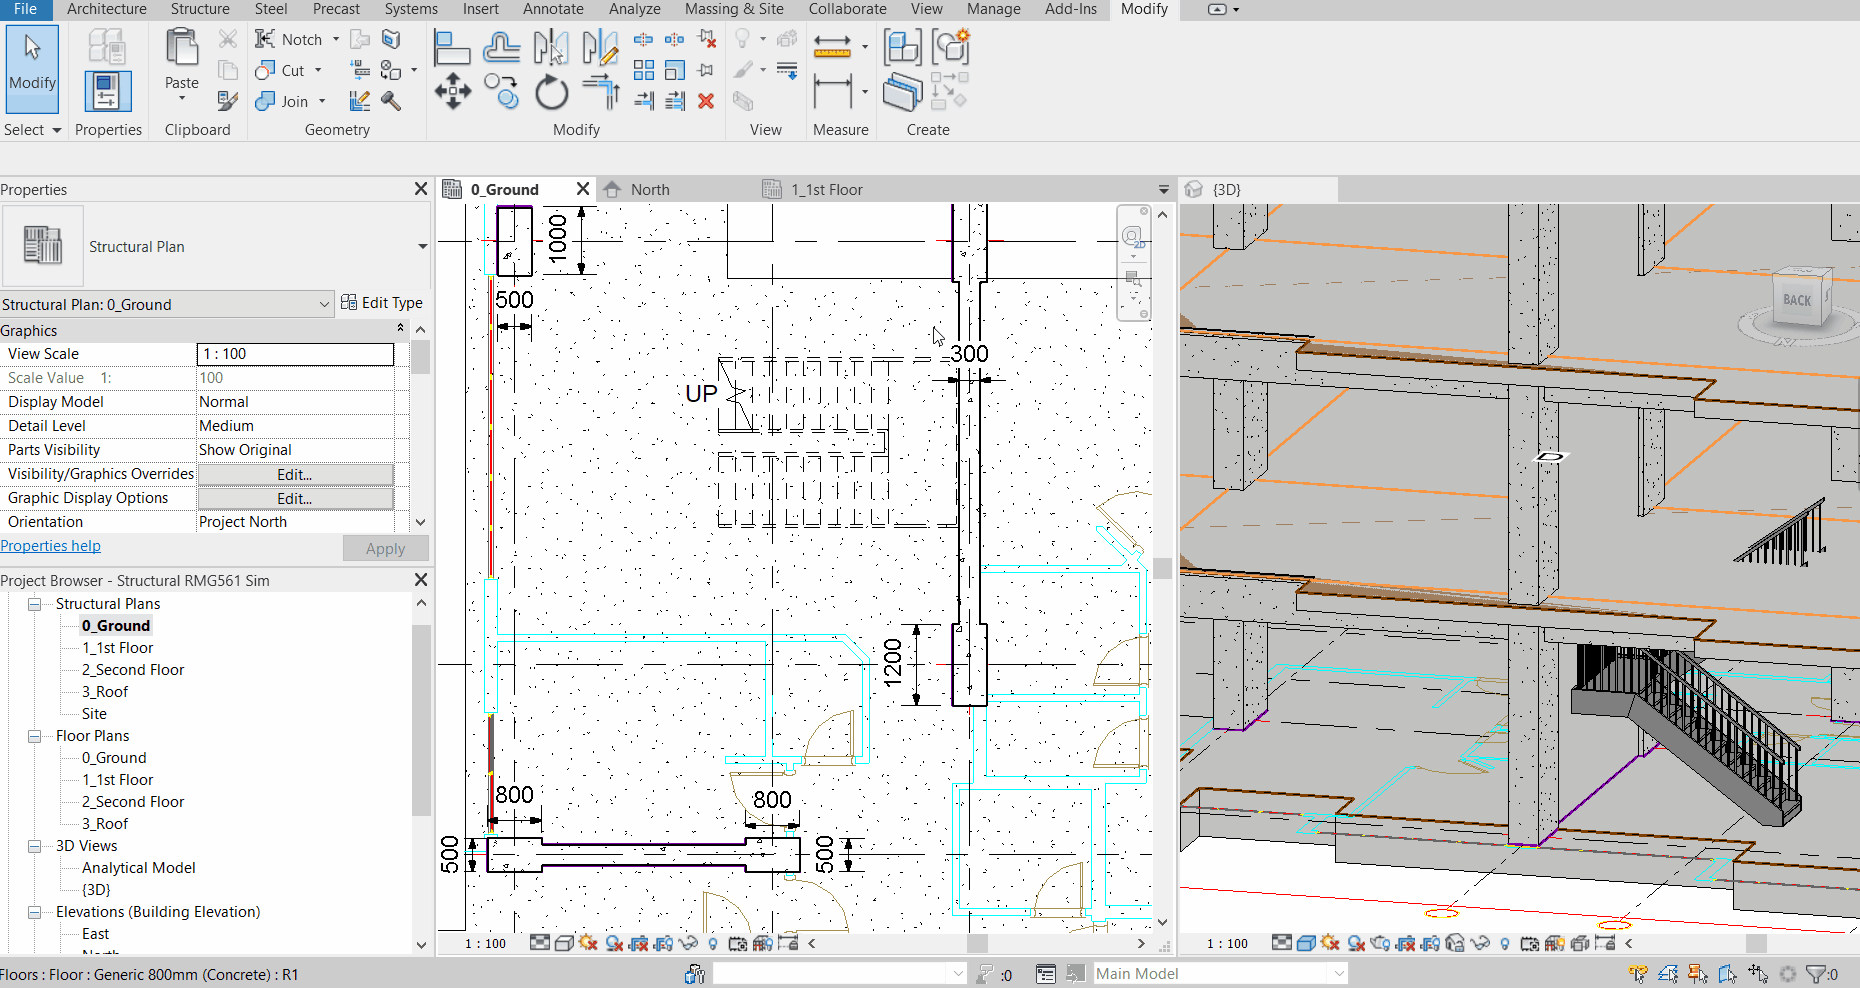Click the 0_Ground view horizontal scrollbar thumb
The height and width of the screenshot is (988, 1860).
pyautogui.click(x=977, y=943)
